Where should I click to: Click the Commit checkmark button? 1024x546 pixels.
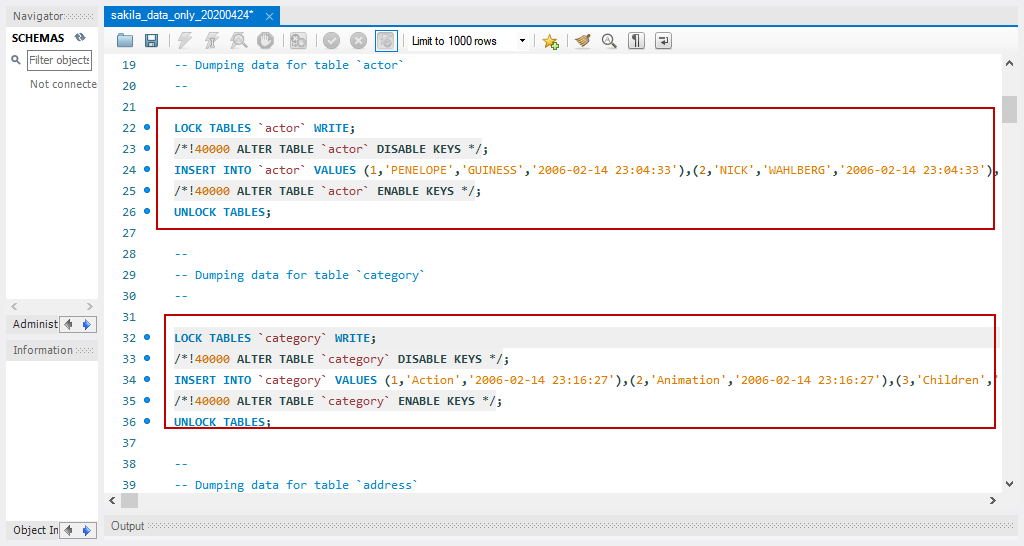pos(331,41)
